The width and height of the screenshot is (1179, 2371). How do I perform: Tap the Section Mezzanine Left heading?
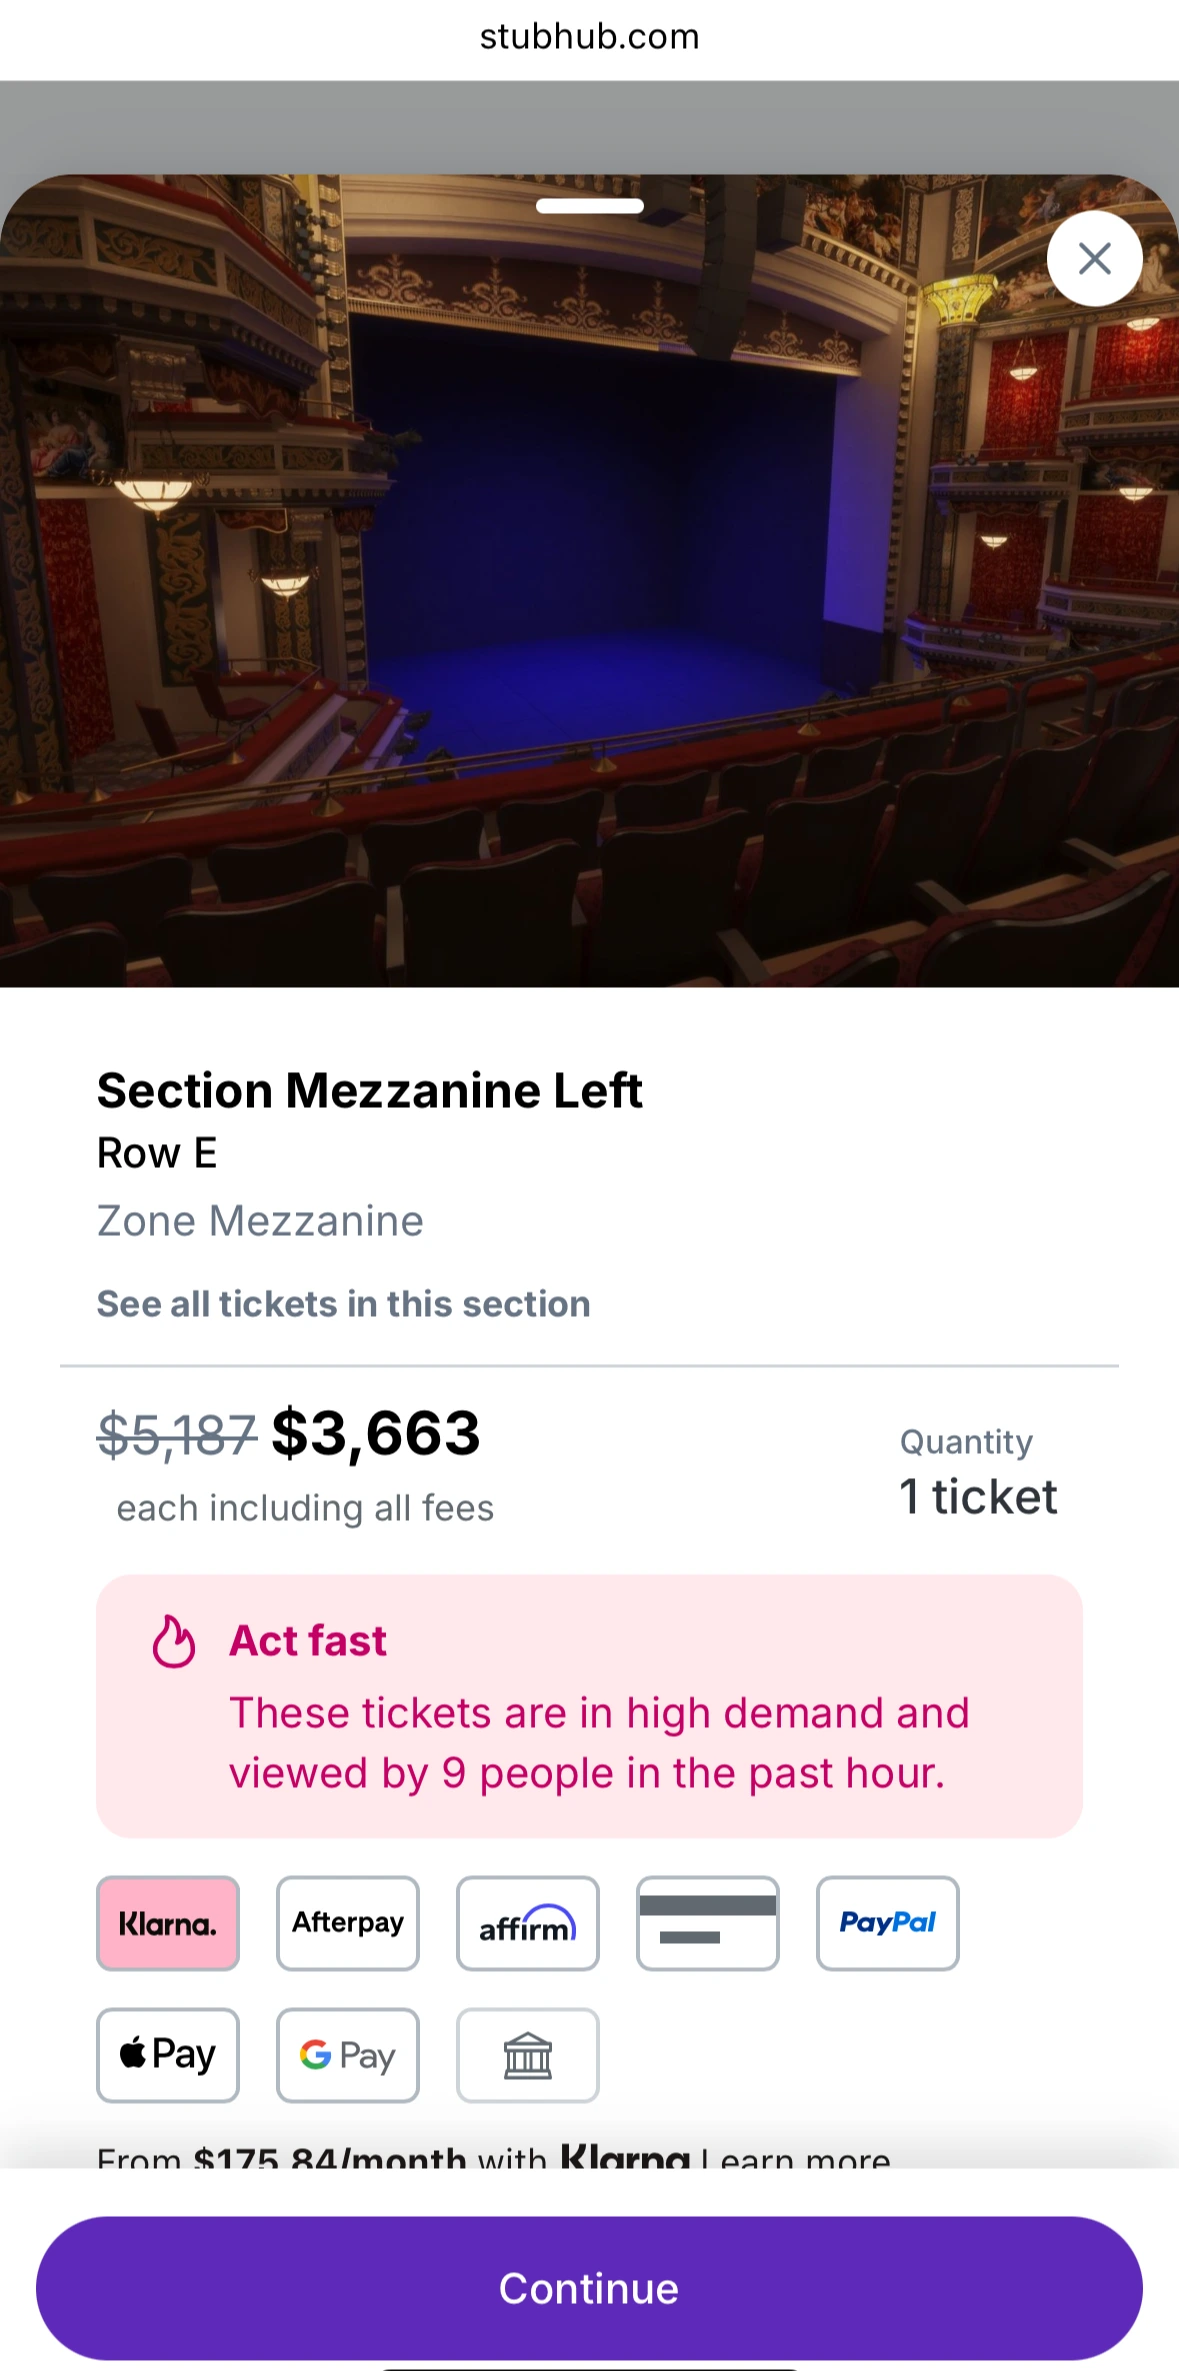pos(369,1090)
